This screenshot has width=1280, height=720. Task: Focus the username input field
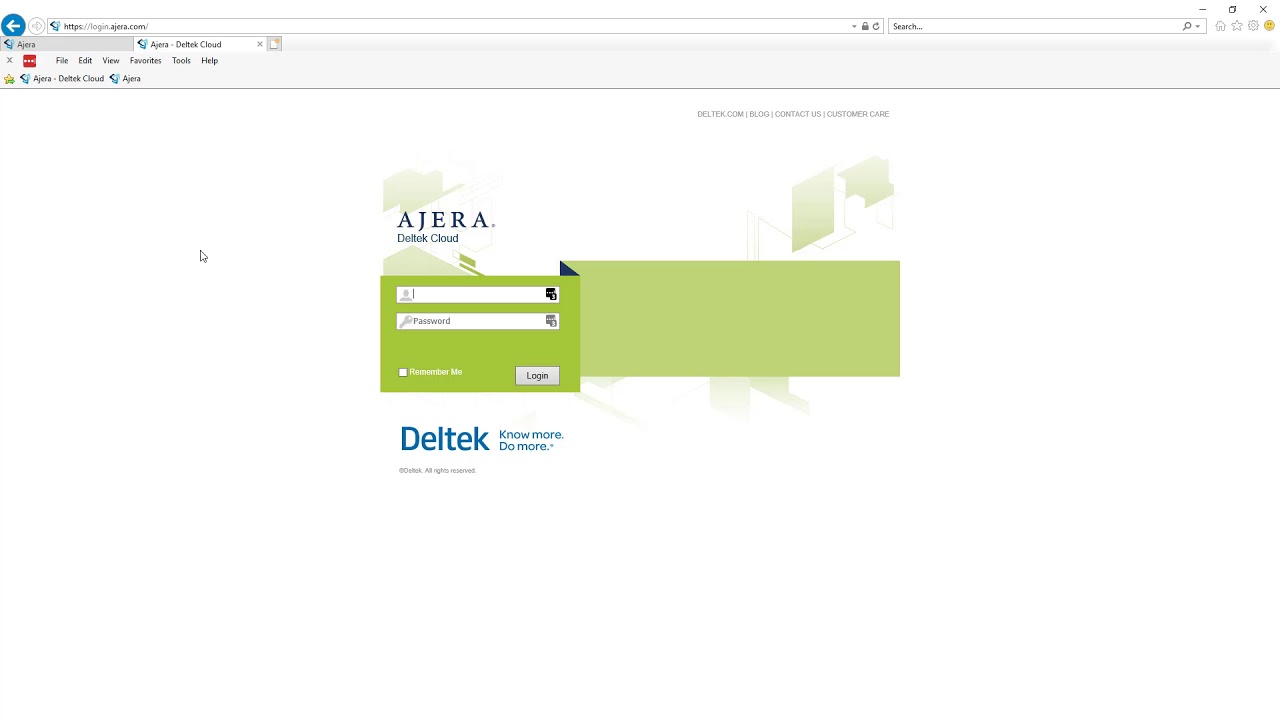[x=478, y=294]
